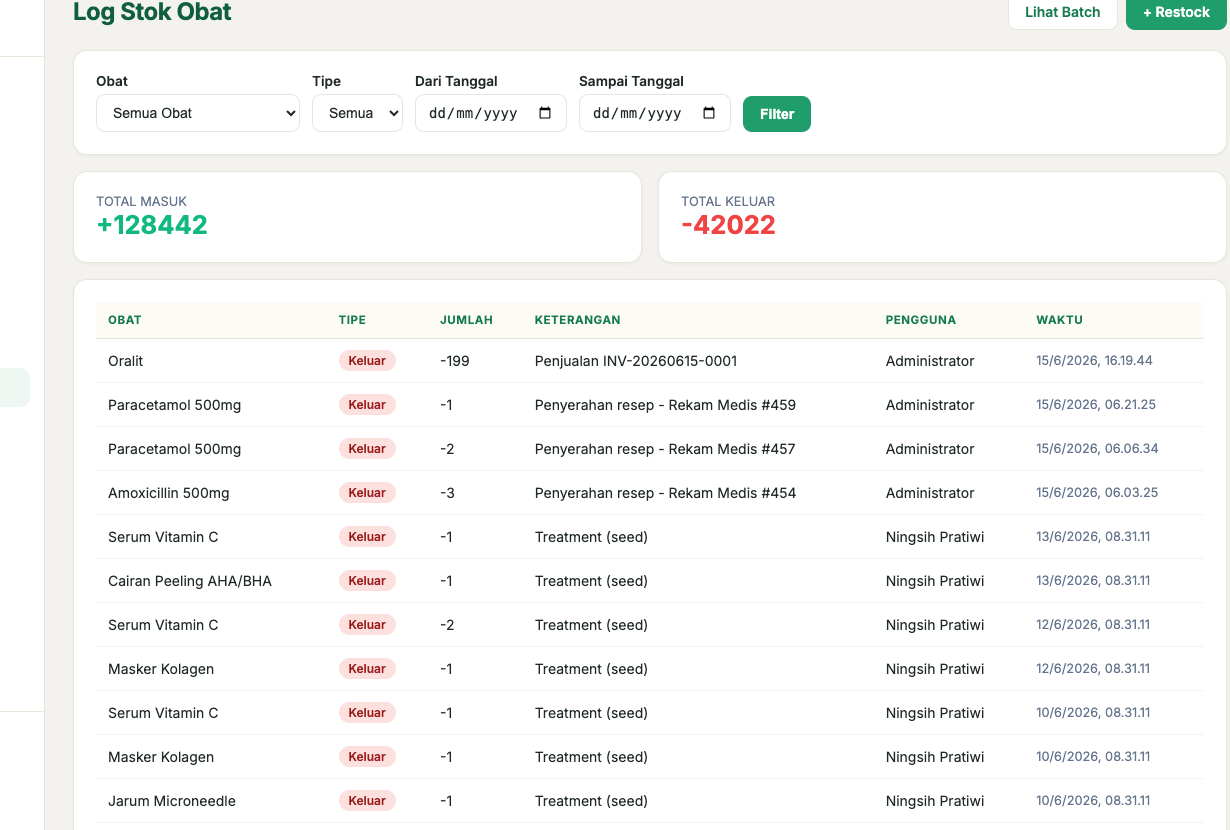The width and height of the screenshot is (1230, 830).
Task: Click the -199 quantity cell
Action: [455, 361]
